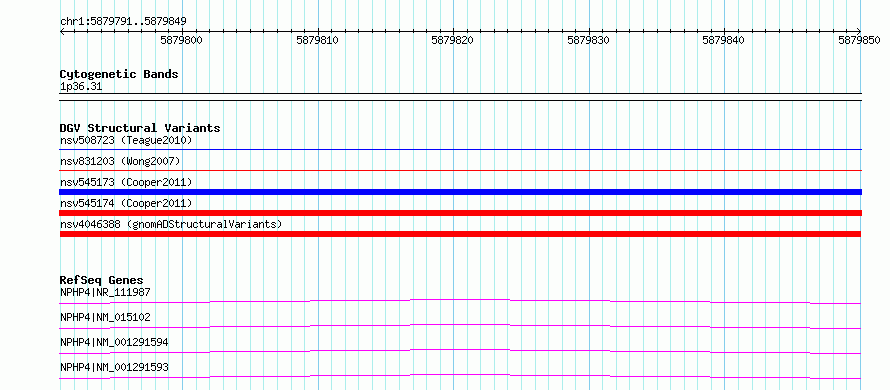Image resolution: width=890 pixels, height=390 pixels.
Task: Click the thin blue nsv508723 variant line
Action: [460, 150]
